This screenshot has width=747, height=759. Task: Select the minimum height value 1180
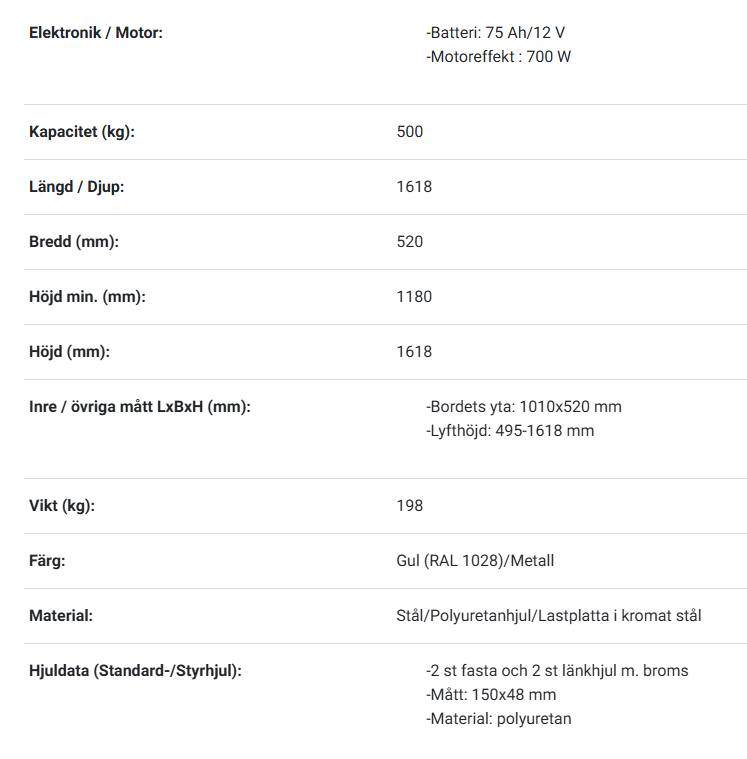(x=414, y=297)
